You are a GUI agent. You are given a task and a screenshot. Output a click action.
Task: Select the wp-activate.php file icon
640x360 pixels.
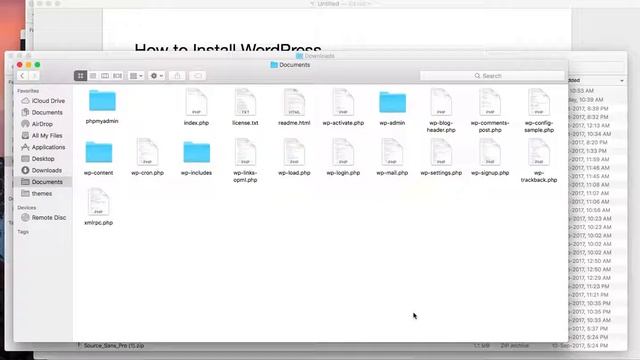343,102
